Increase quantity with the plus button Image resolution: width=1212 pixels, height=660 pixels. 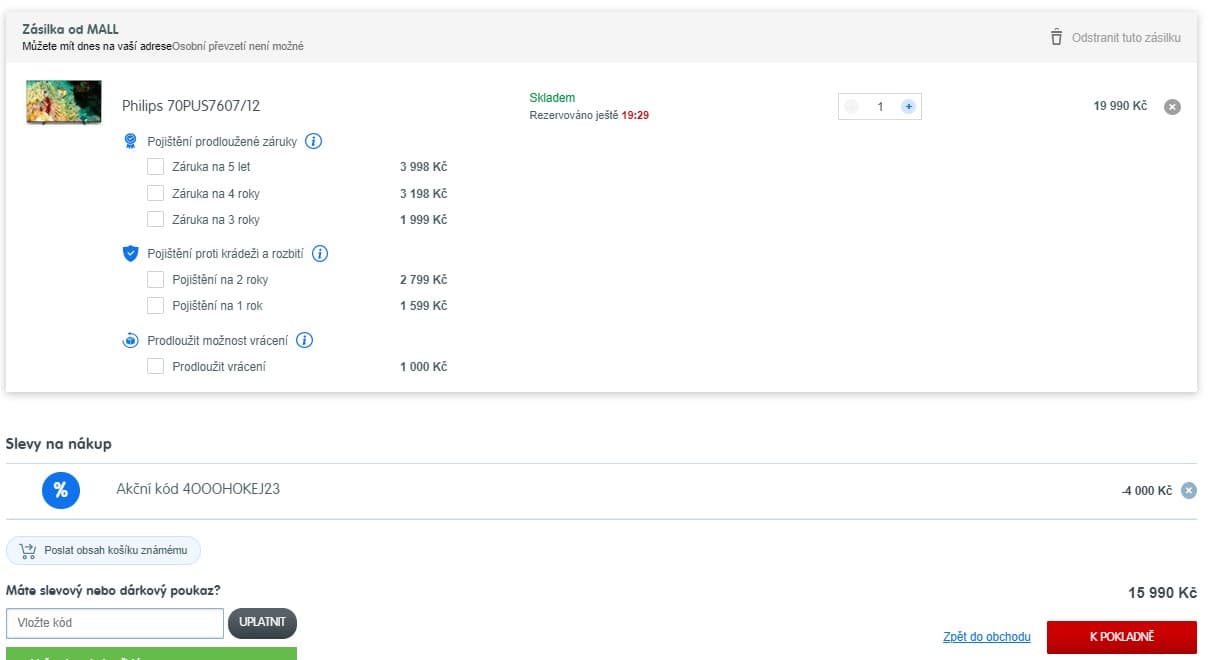click(x=908, y=106)
